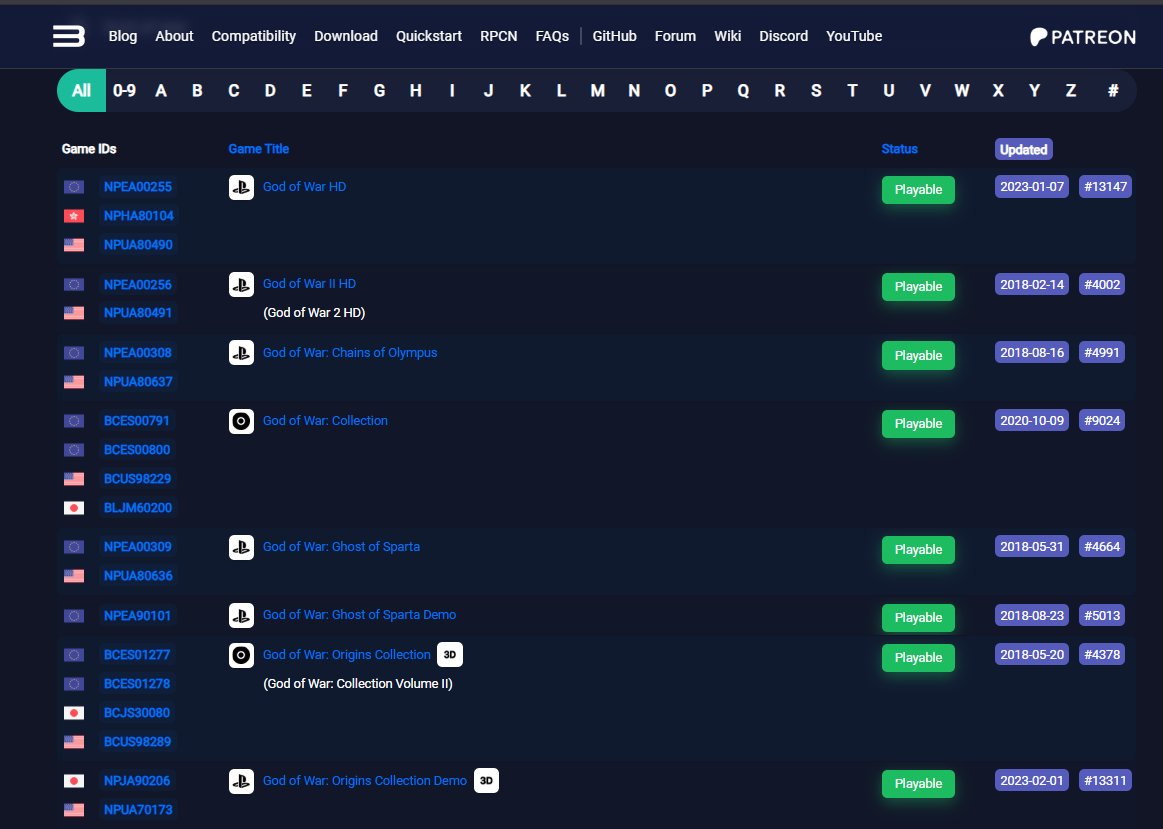This screenshot has height=829, width=1163.
Task: Click the US flag next to NPUA80491
Action: [73, 313]
